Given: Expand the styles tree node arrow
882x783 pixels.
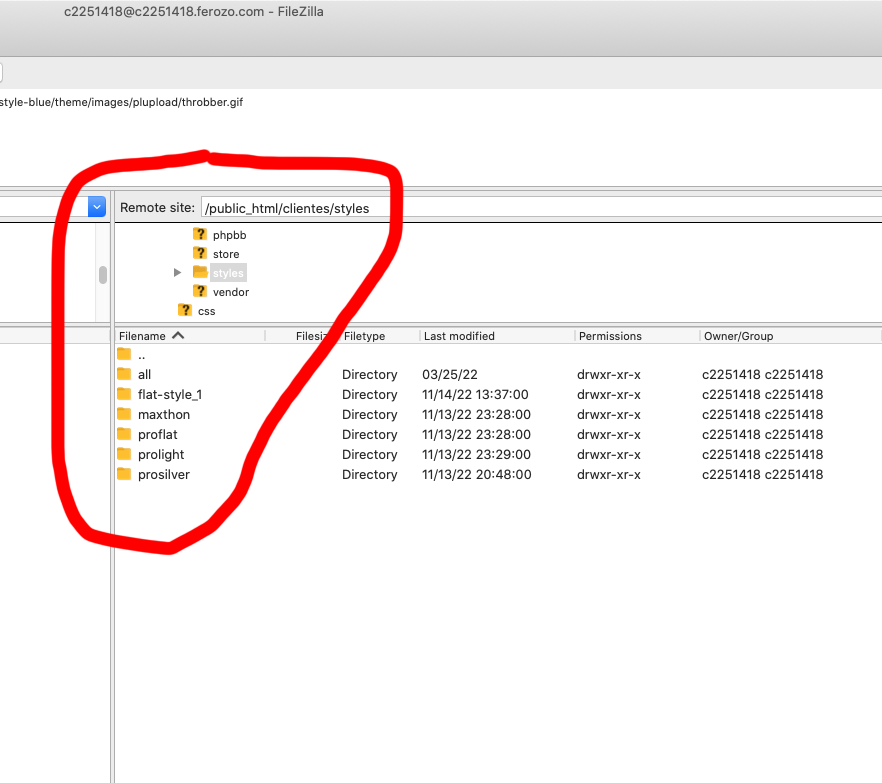Looking at the screenshot, I should [178, 272].
